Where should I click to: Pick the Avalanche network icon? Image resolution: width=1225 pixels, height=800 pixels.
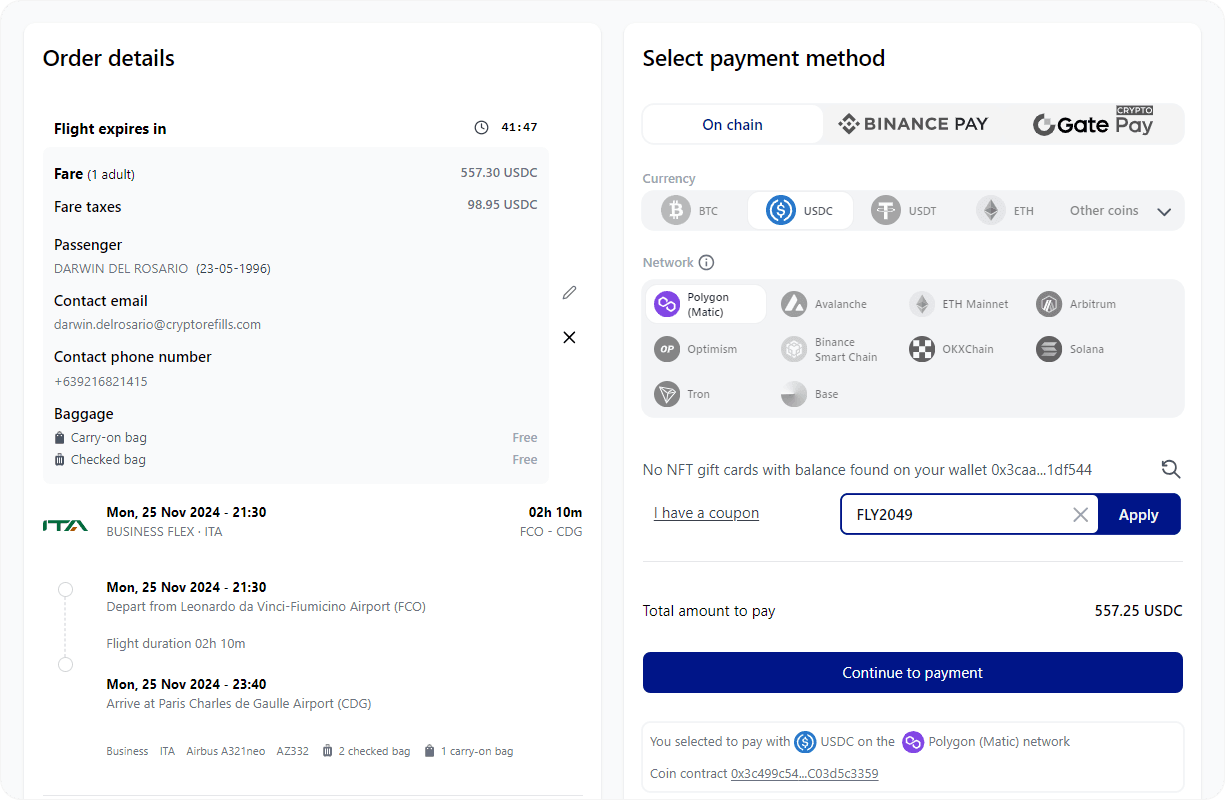coord(794,303)
